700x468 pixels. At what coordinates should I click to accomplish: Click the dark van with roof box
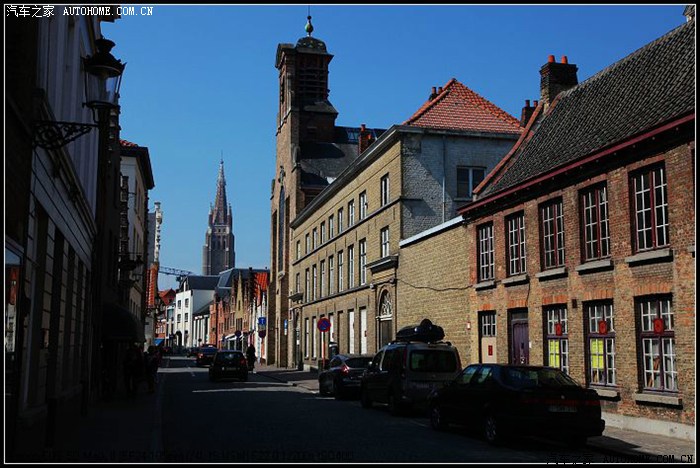coord(410,373)
